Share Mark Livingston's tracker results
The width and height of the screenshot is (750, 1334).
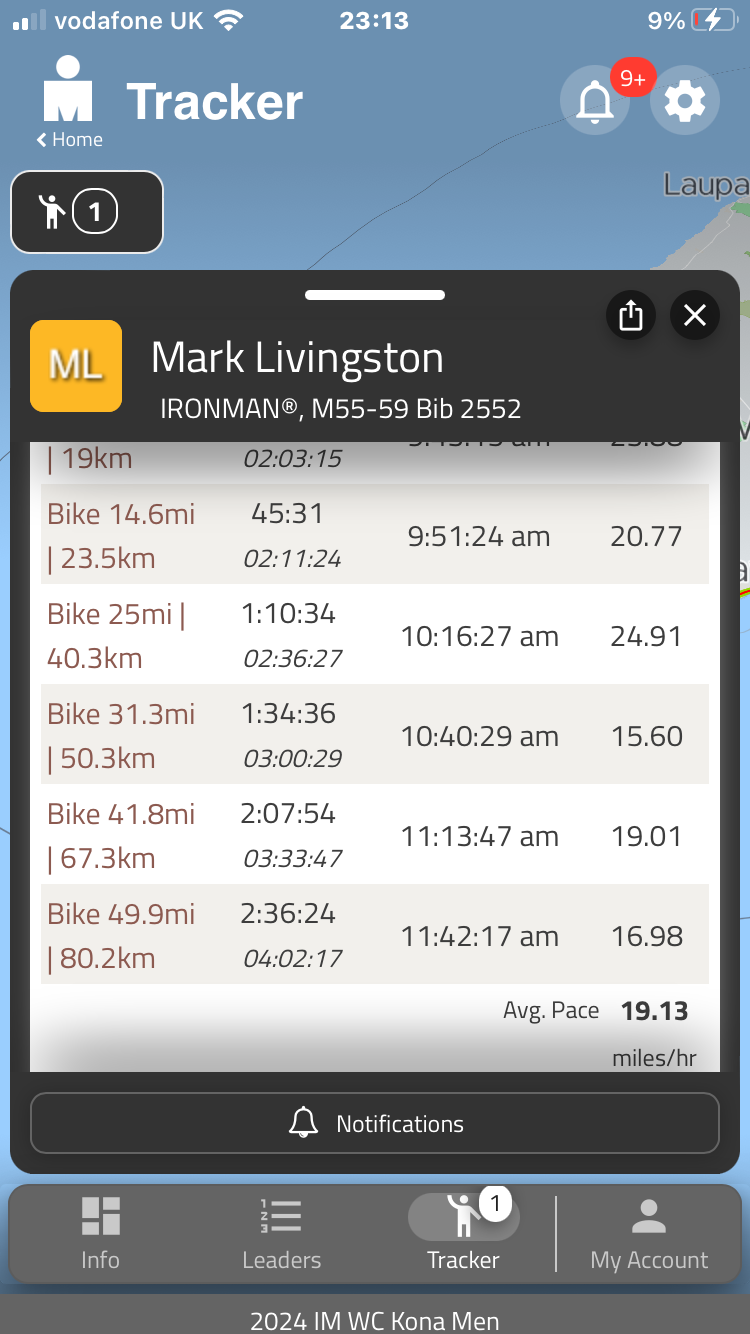(x=630, y=316)
